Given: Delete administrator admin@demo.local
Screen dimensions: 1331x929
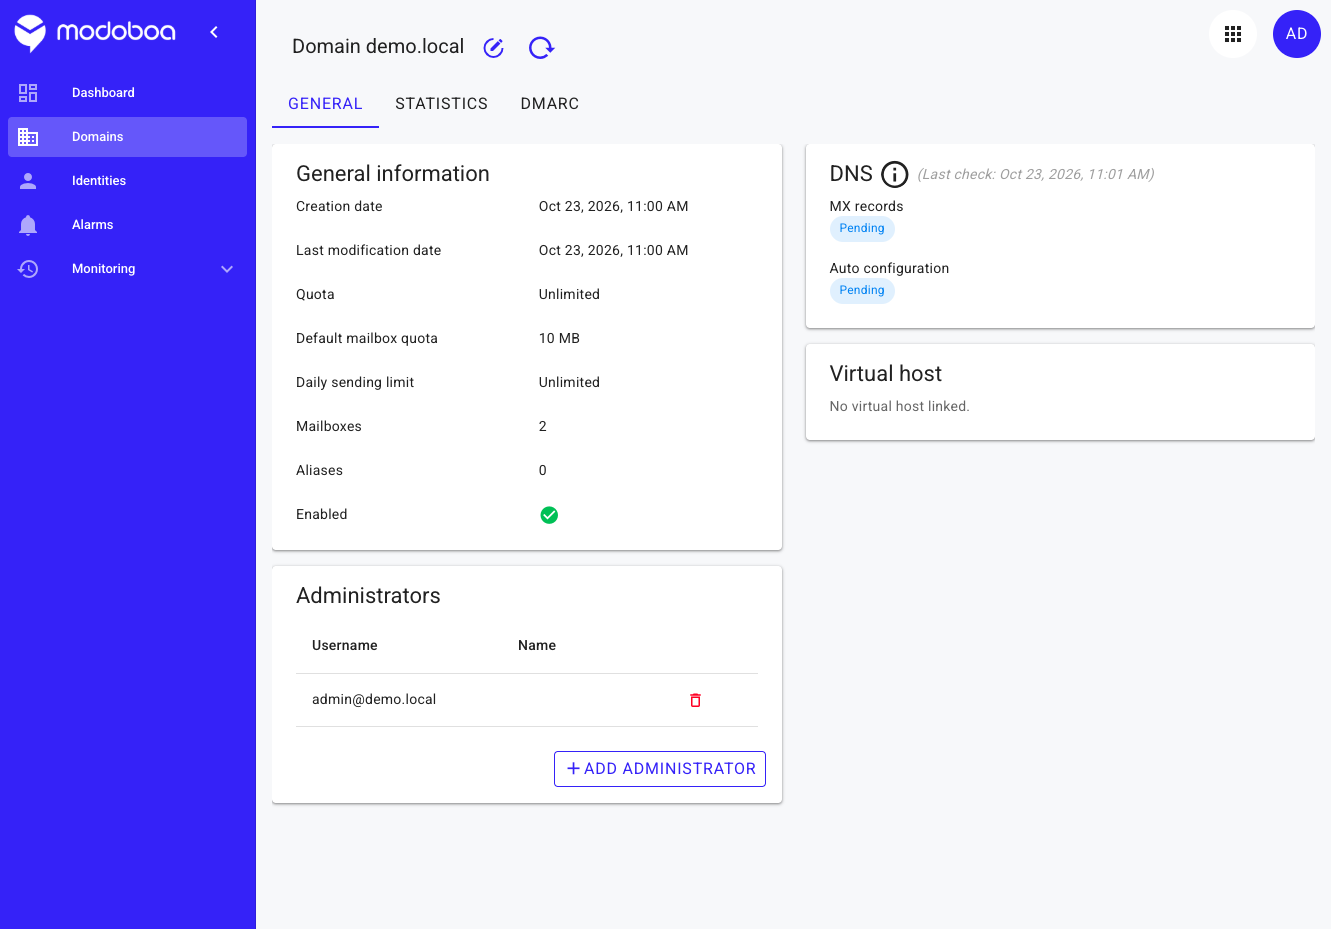Looking at the screenshot, I should [695, 700].
